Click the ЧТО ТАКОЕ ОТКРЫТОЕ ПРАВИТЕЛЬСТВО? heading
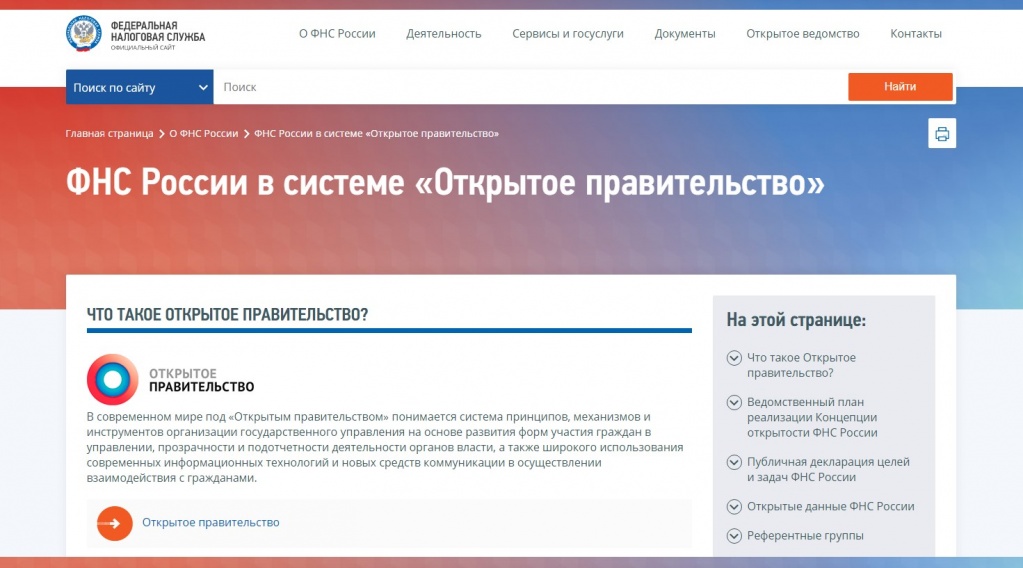Viewport: 1023px width, 568px height. (227, 315)
